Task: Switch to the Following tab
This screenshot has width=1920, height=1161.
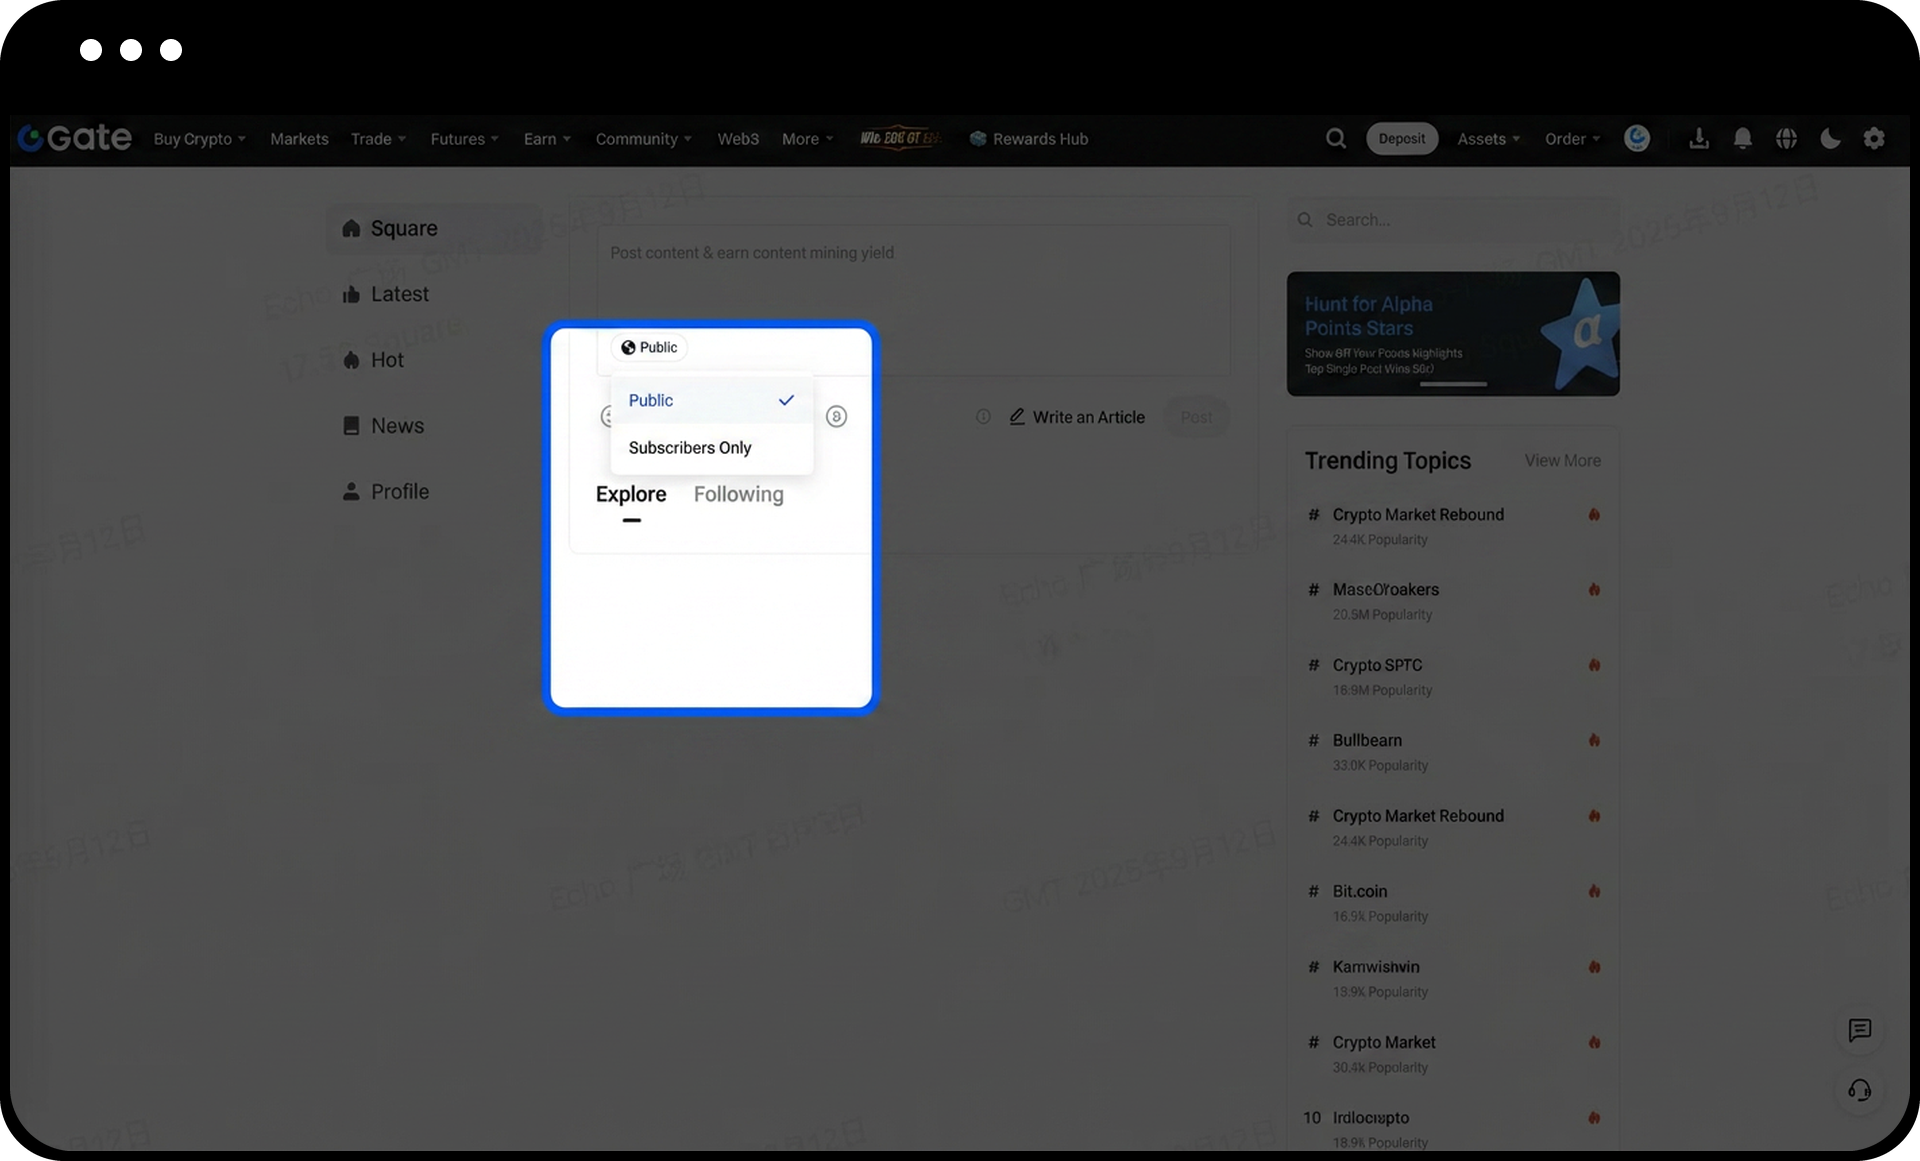Action: pyautogui.click(x=738, y=494)
